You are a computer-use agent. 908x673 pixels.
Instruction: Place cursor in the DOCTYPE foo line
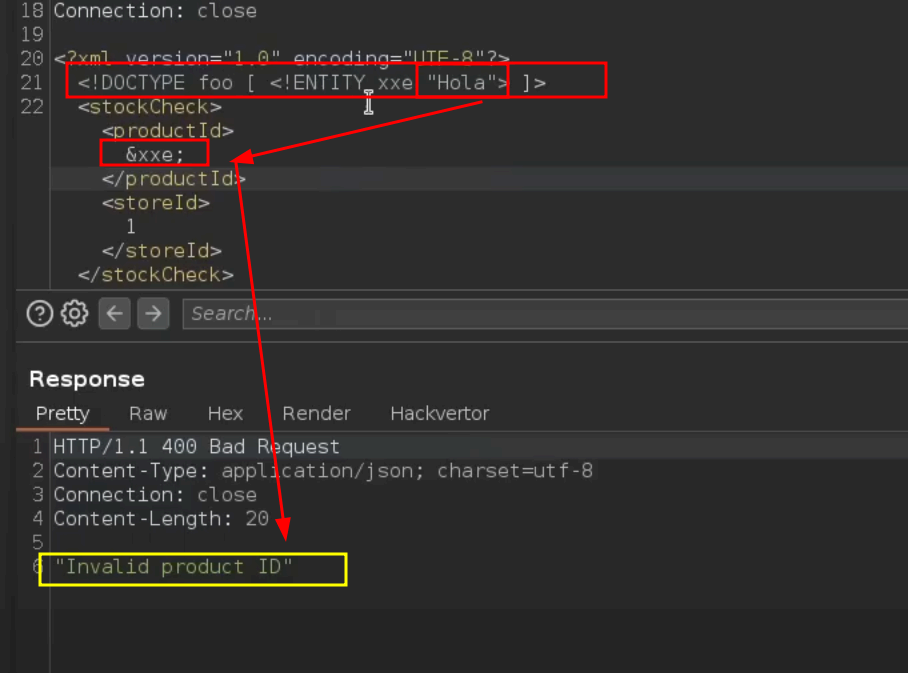pyautogui.click(x=312, y=83)
